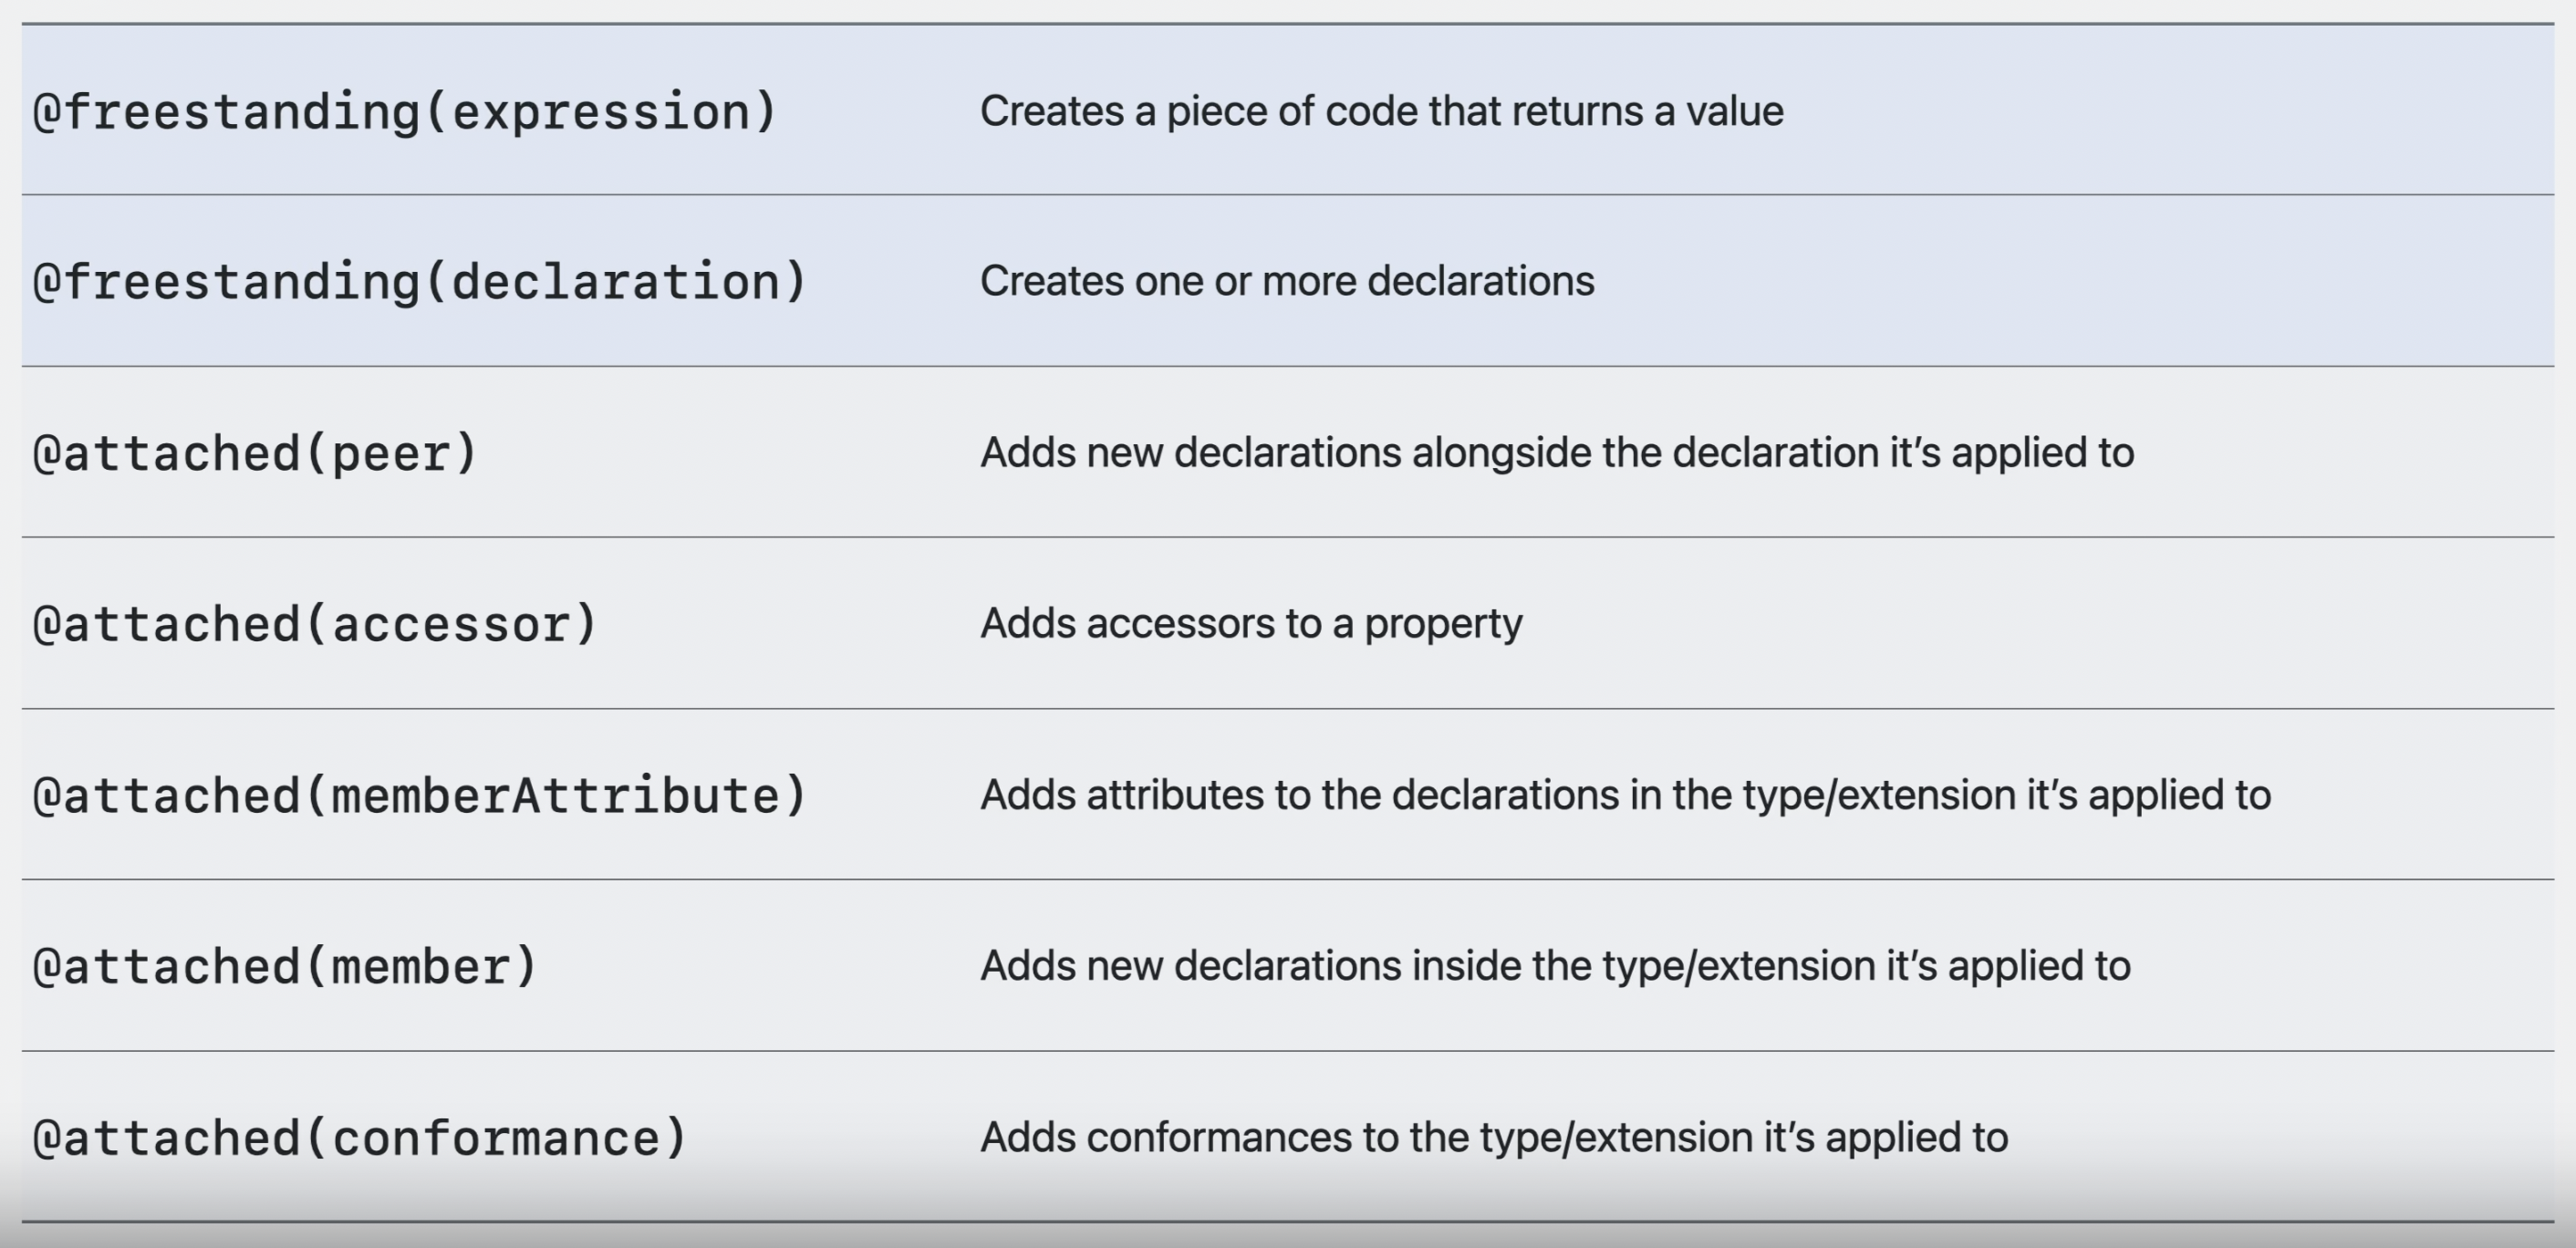Click the word 'expression' inside the parentheses
The image size is (2576, 1248).
tap(600, 112)
